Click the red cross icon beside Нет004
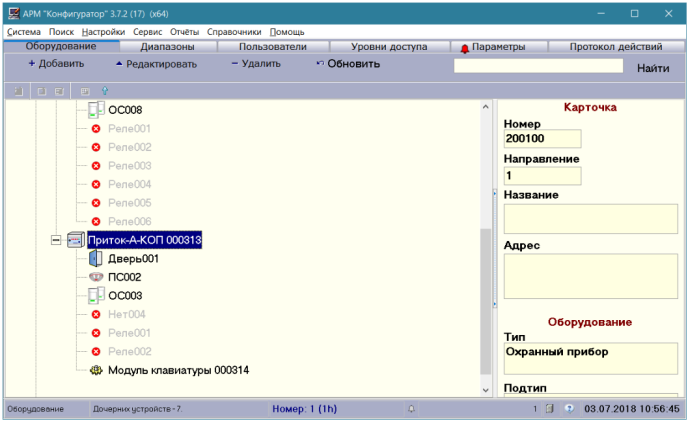 [96, 314]
